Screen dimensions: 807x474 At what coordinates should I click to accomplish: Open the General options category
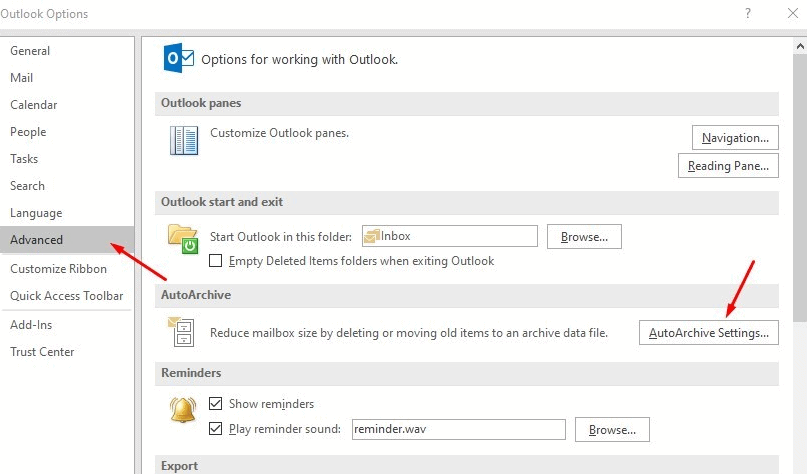coord(67,51)
